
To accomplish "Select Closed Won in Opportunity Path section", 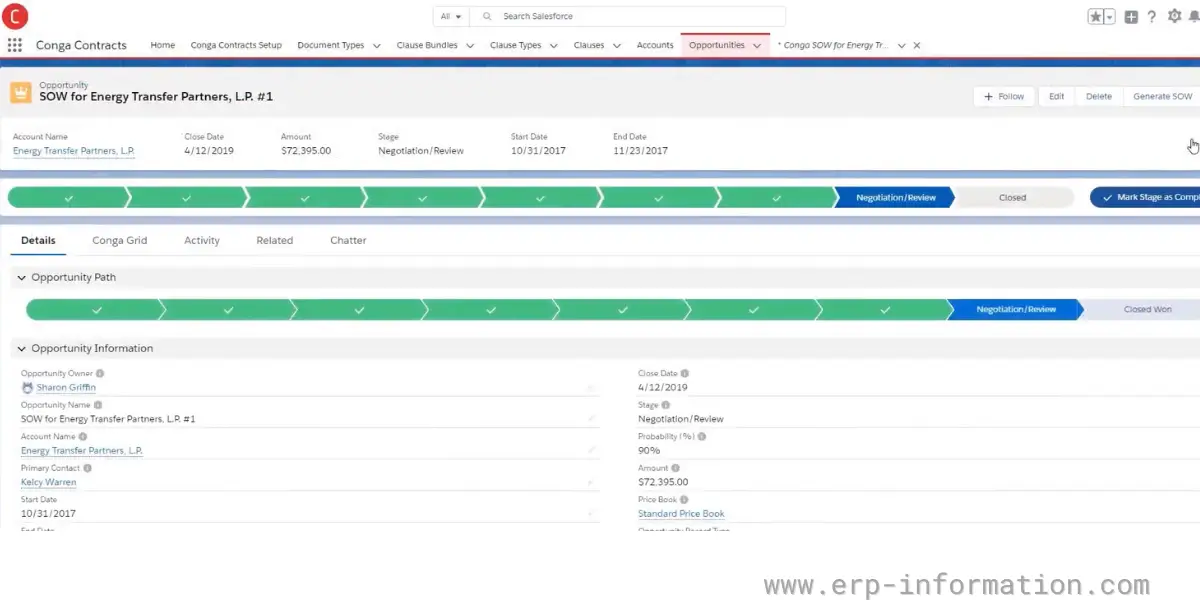I will tap(1147, 310).
